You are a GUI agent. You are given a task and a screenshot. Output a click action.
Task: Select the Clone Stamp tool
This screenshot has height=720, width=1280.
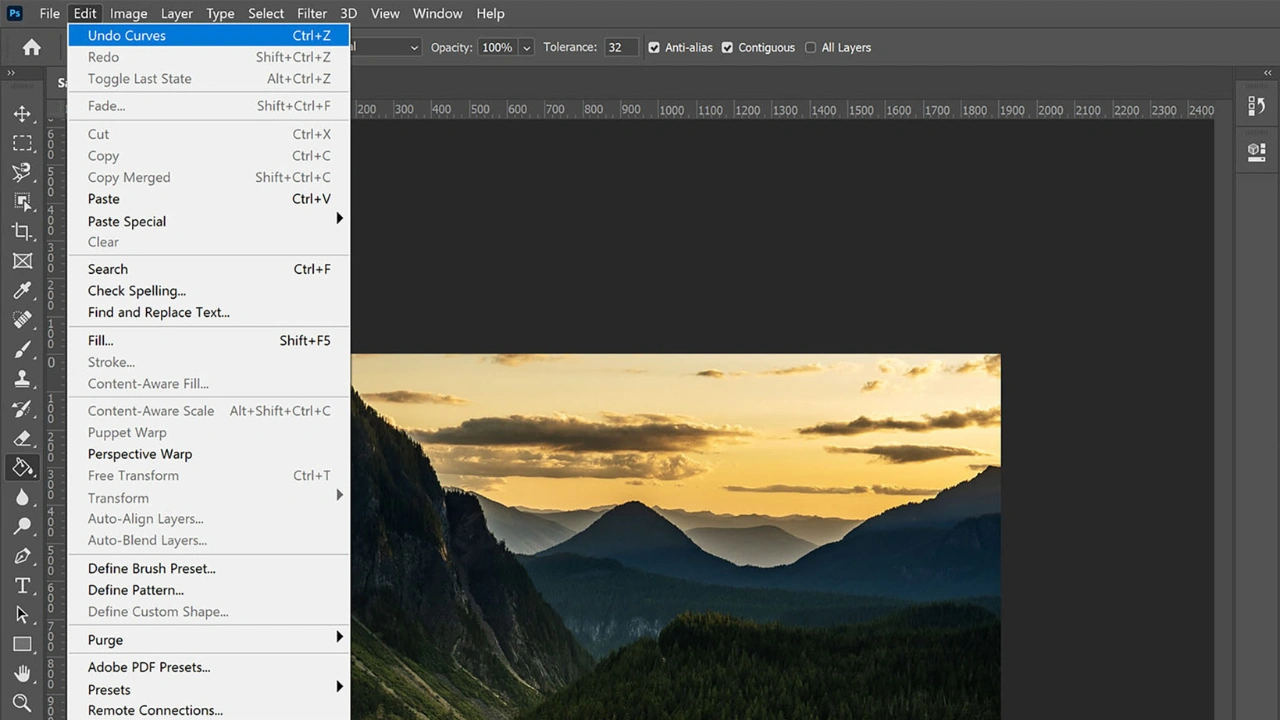click(x=22, y=378)
